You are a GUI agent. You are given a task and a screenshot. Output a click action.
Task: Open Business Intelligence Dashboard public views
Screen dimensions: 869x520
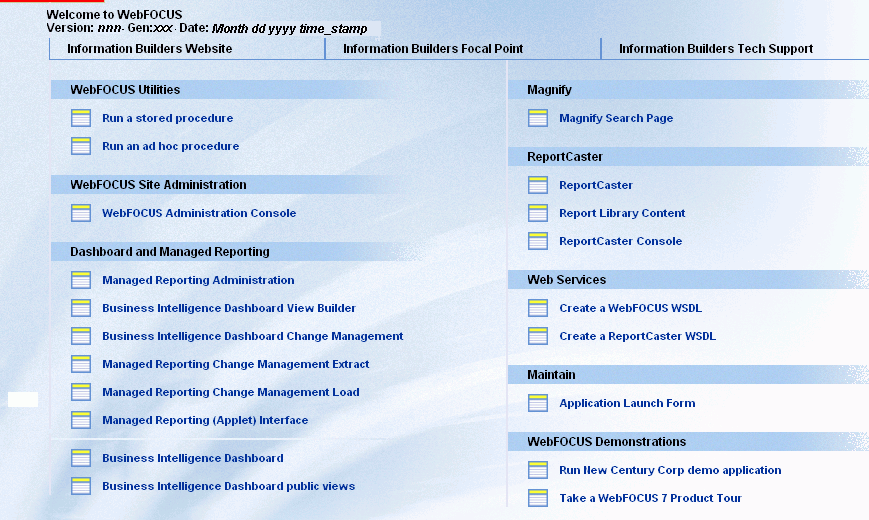pos(228,486)
